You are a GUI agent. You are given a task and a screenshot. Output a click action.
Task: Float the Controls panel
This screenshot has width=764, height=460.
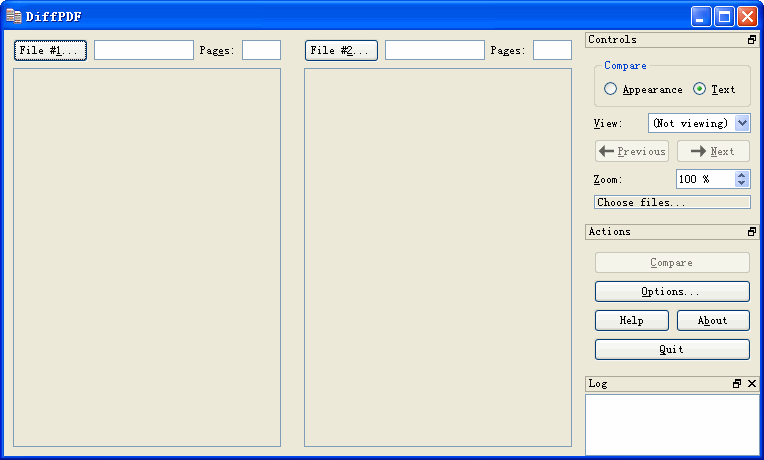(x=752, y=40)
